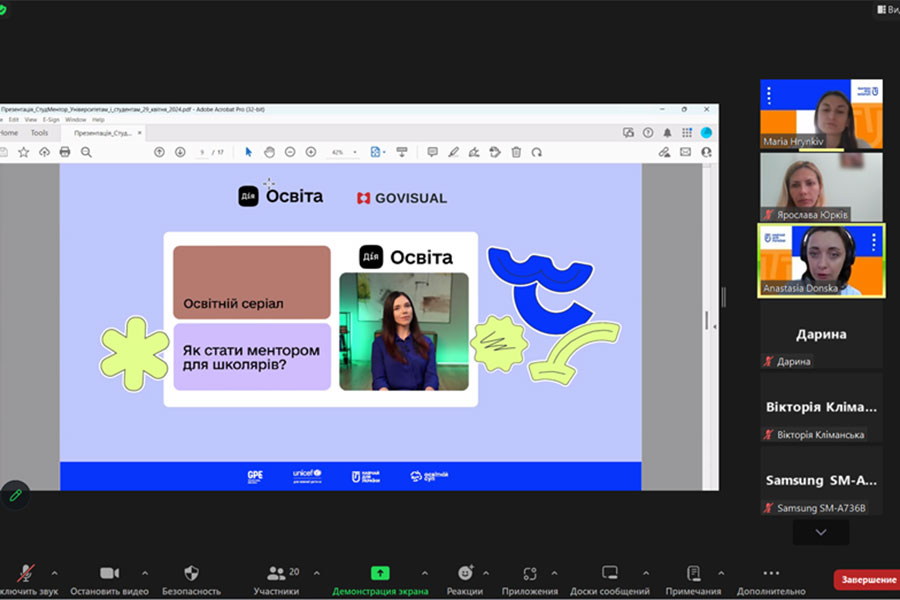
Task: Open the Безопасность shield icon
Action: 191,573
